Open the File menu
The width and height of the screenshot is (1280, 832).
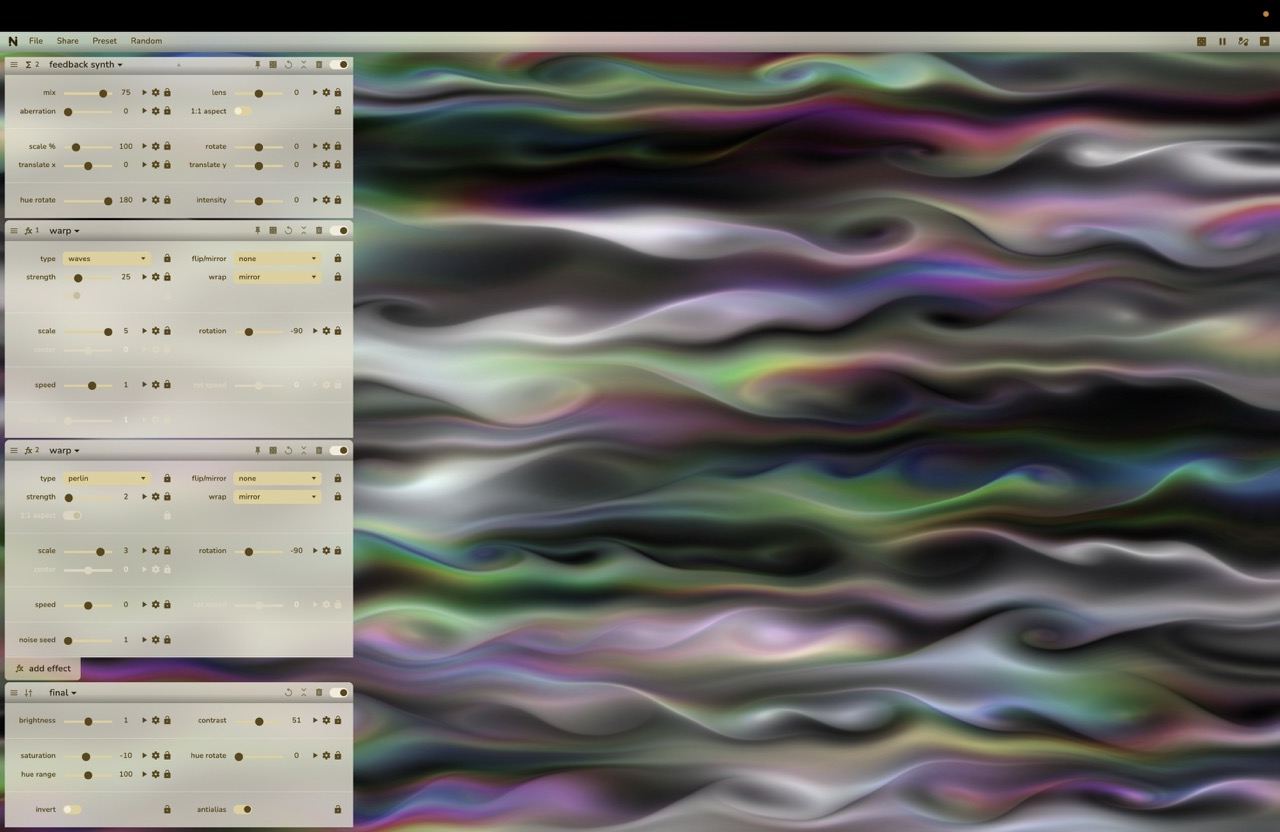tap(35, 41)
